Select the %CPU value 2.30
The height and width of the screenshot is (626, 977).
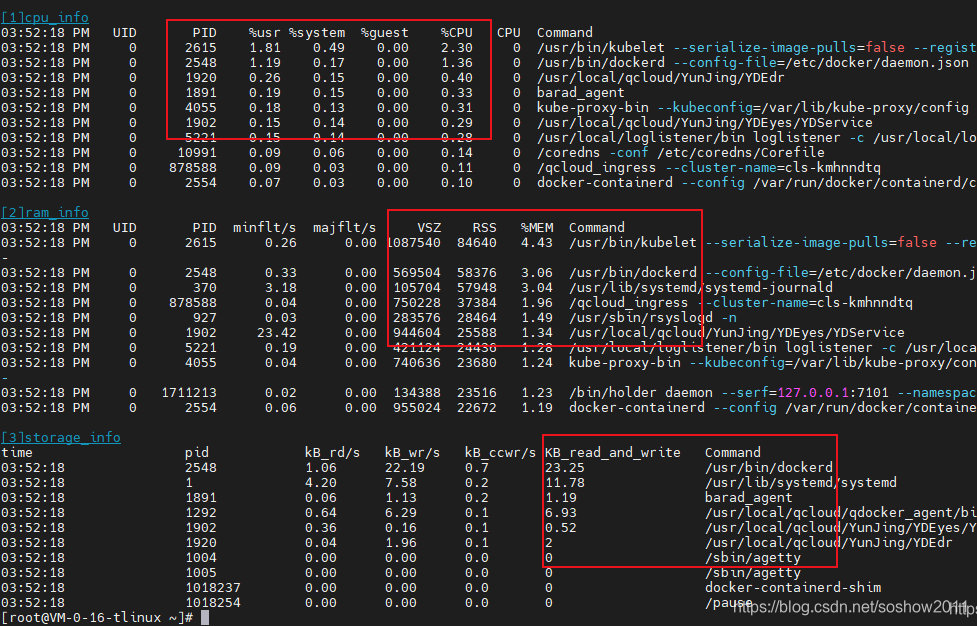coord(457,48)
